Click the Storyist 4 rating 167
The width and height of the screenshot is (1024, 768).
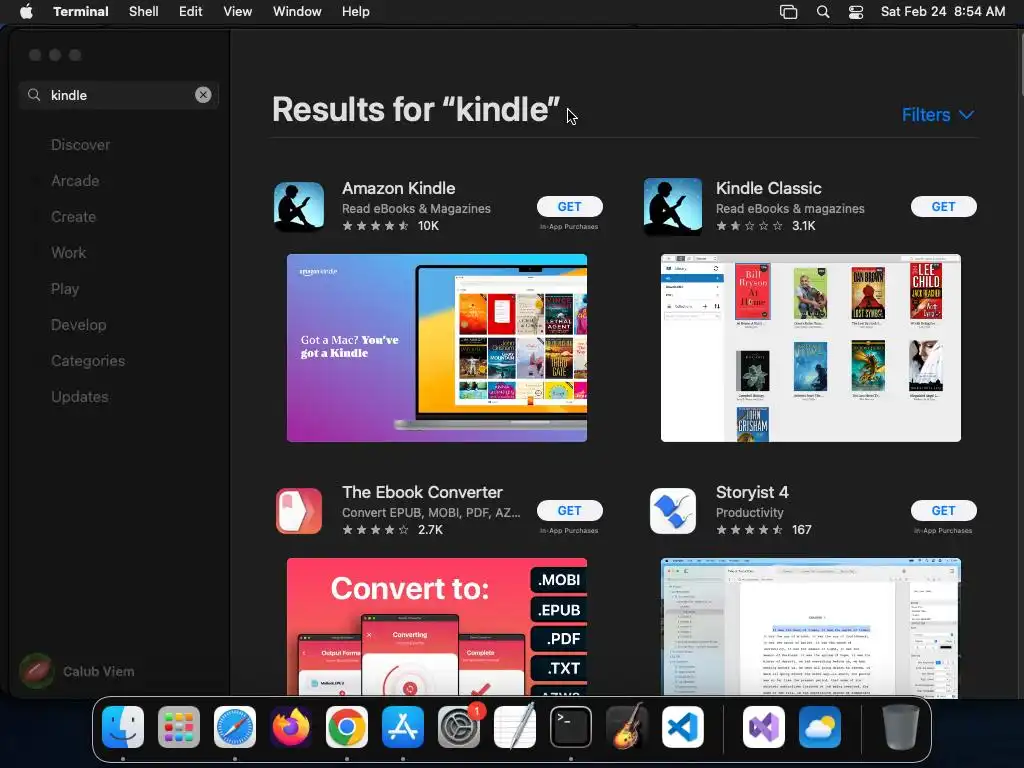[x=763, y=530]
